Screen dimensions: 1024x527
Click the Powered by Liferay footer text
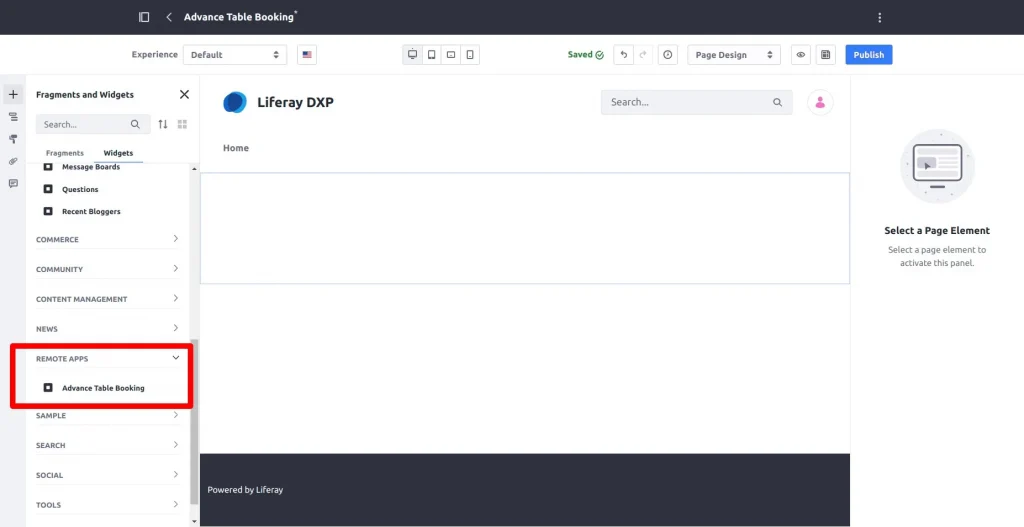[x=245, y=490]
